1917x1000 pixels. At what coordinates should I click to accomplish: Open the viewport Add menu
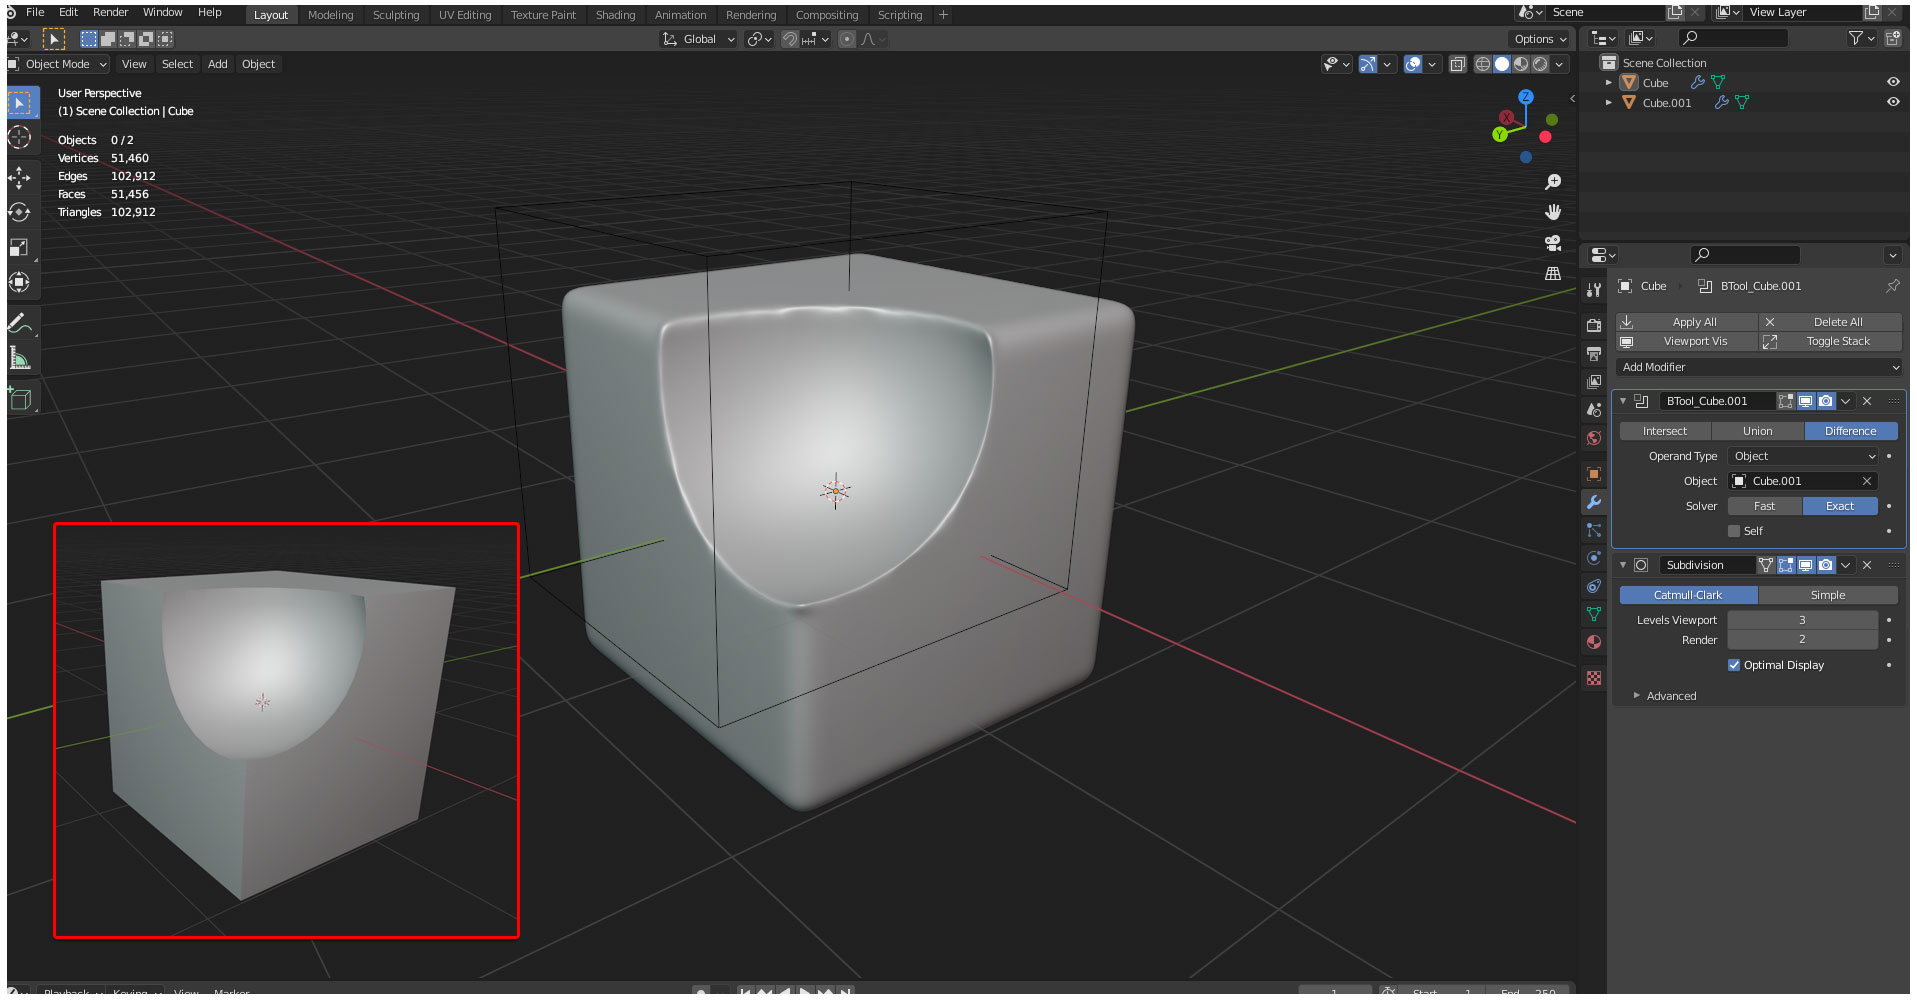click(218, 64)
